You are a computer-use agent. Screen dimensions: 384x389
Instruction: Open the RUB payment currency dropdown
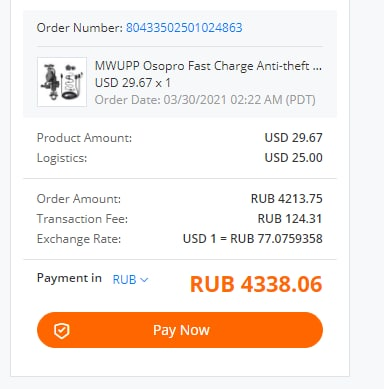pos(130,279)
